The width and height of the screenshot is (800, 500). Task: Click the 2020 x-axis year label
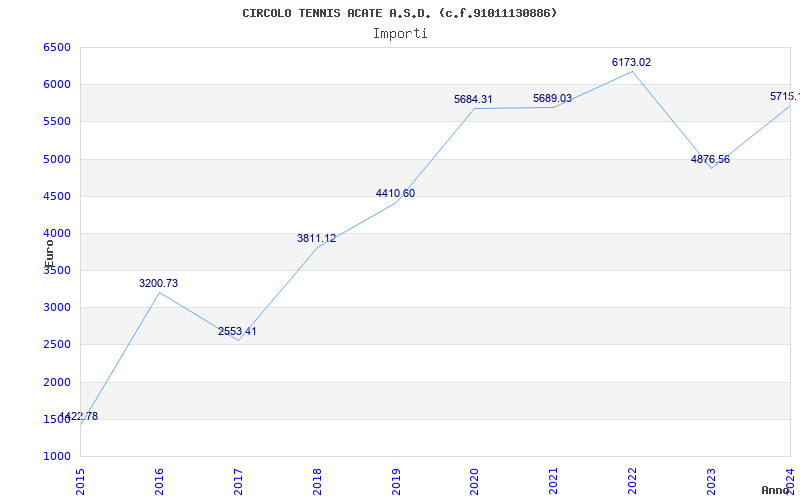coord(474,482)
